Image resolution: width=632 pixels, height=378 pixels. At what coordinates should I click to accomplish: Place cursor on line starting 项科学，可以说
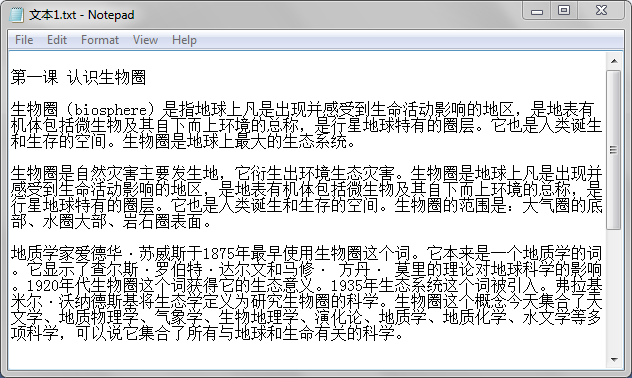207,334
